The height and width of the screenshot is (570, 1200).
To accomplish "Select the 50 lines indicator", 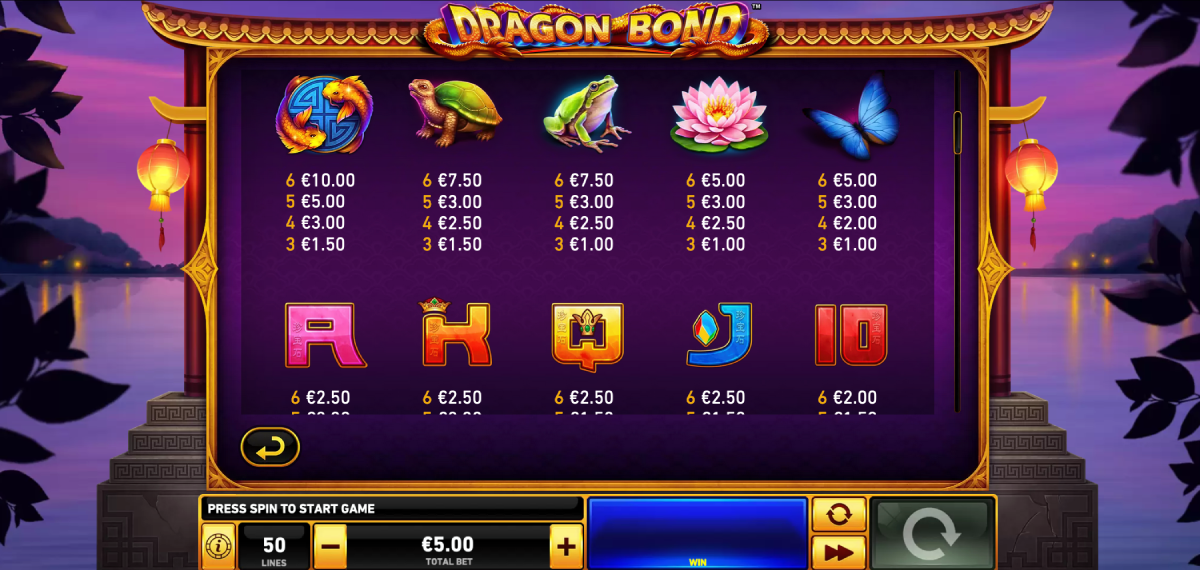I will [x=273, y=548].
